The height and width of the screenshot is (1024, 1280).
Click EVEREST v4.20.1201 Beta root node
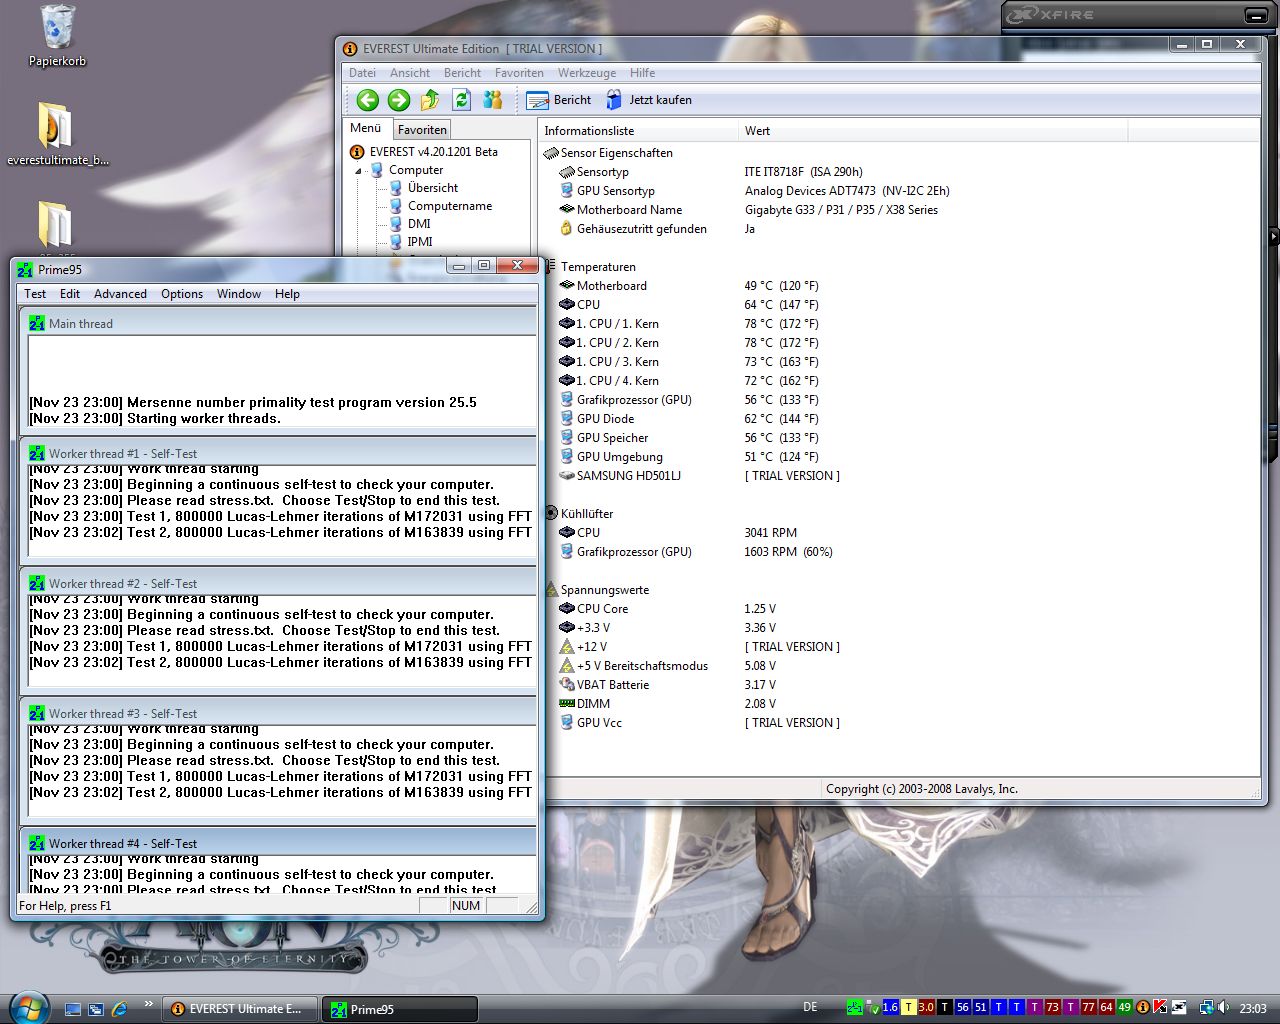click(x=433, y=152)
